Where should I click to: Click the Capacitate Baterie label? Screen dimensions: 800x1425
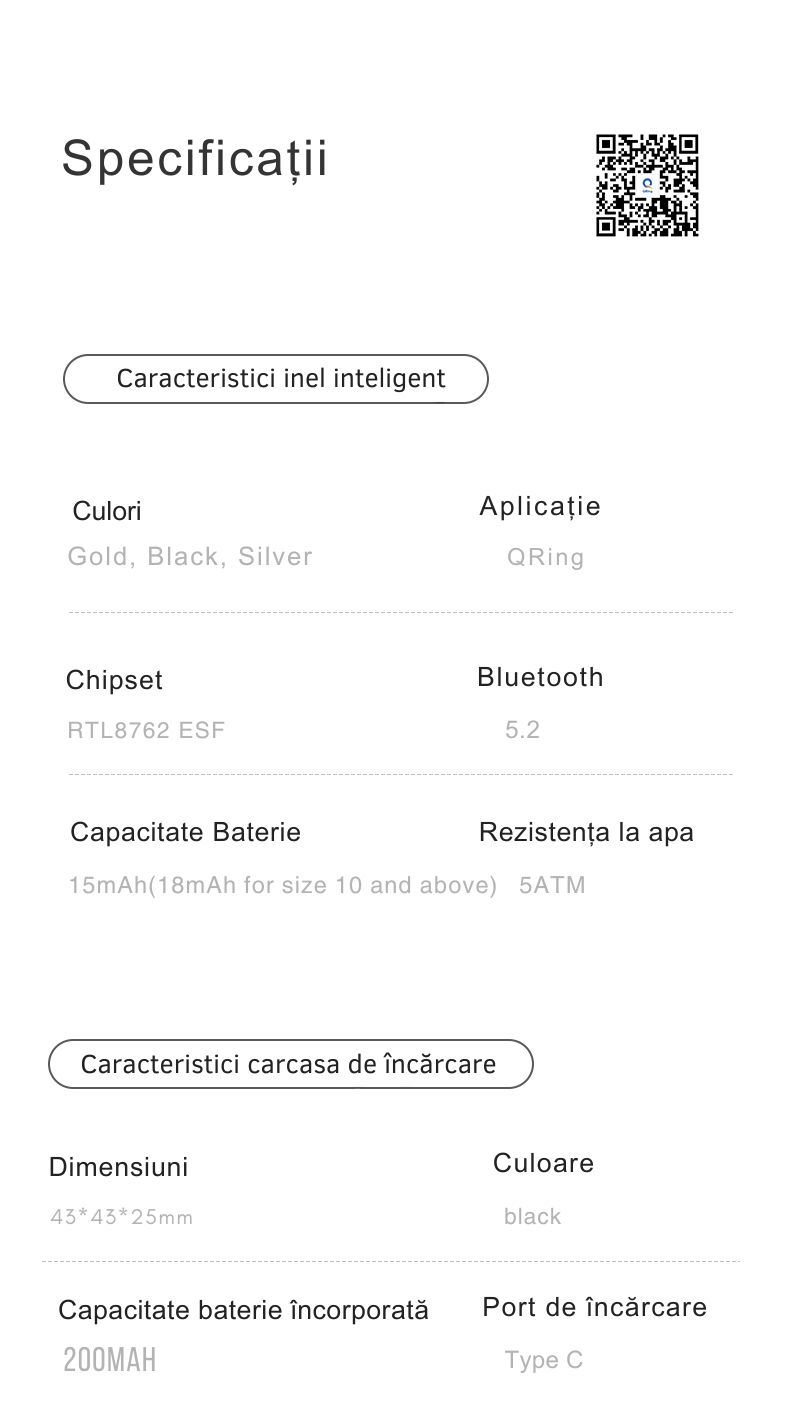pyautogui.click(x=185, y=832)
